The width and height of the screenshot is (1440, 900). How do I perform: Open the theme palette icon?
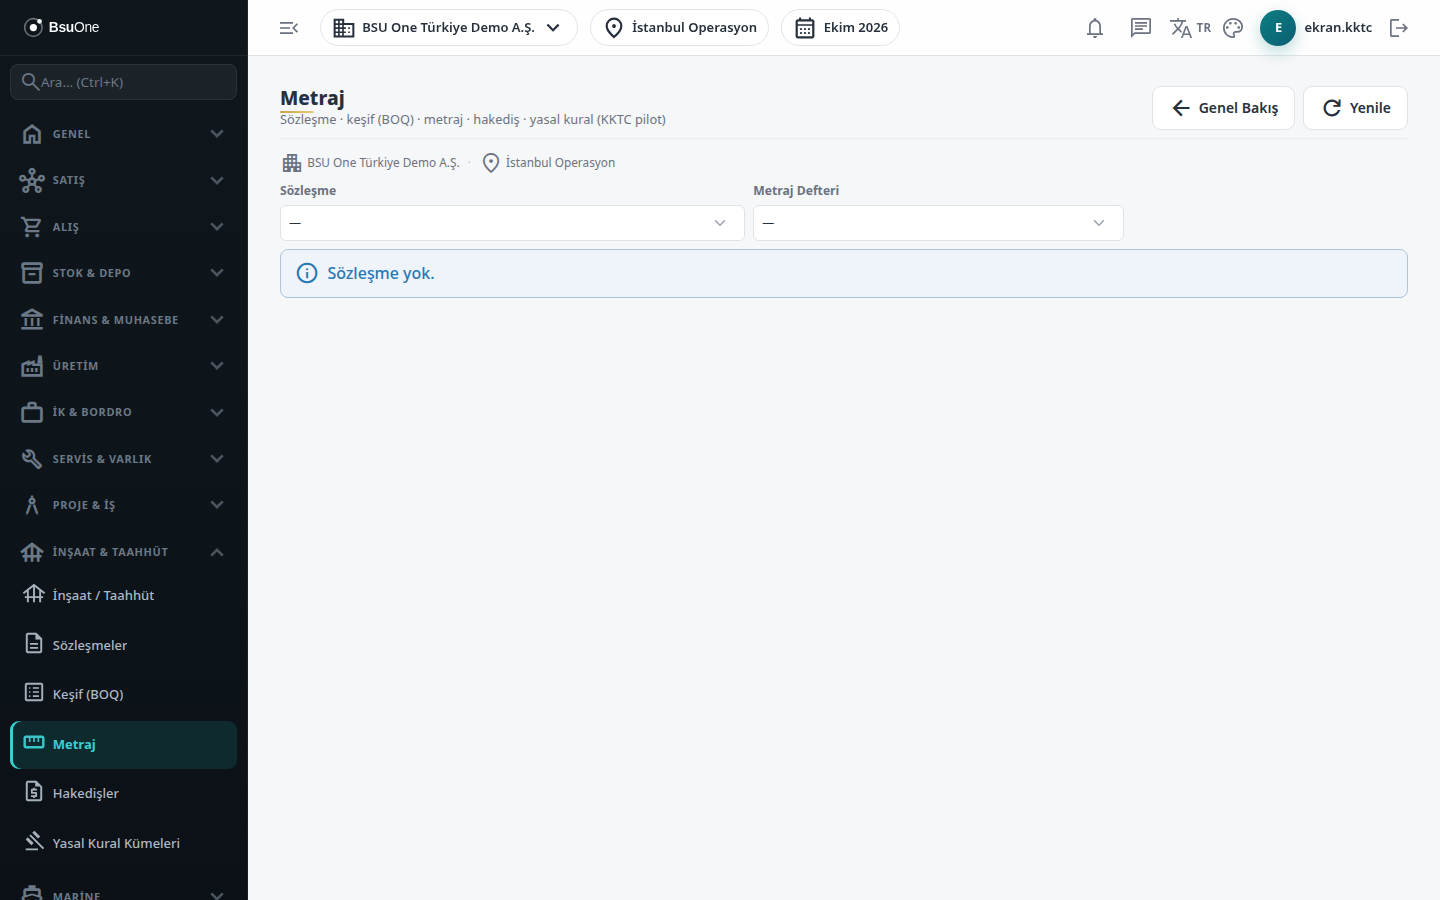[1233, 28]
